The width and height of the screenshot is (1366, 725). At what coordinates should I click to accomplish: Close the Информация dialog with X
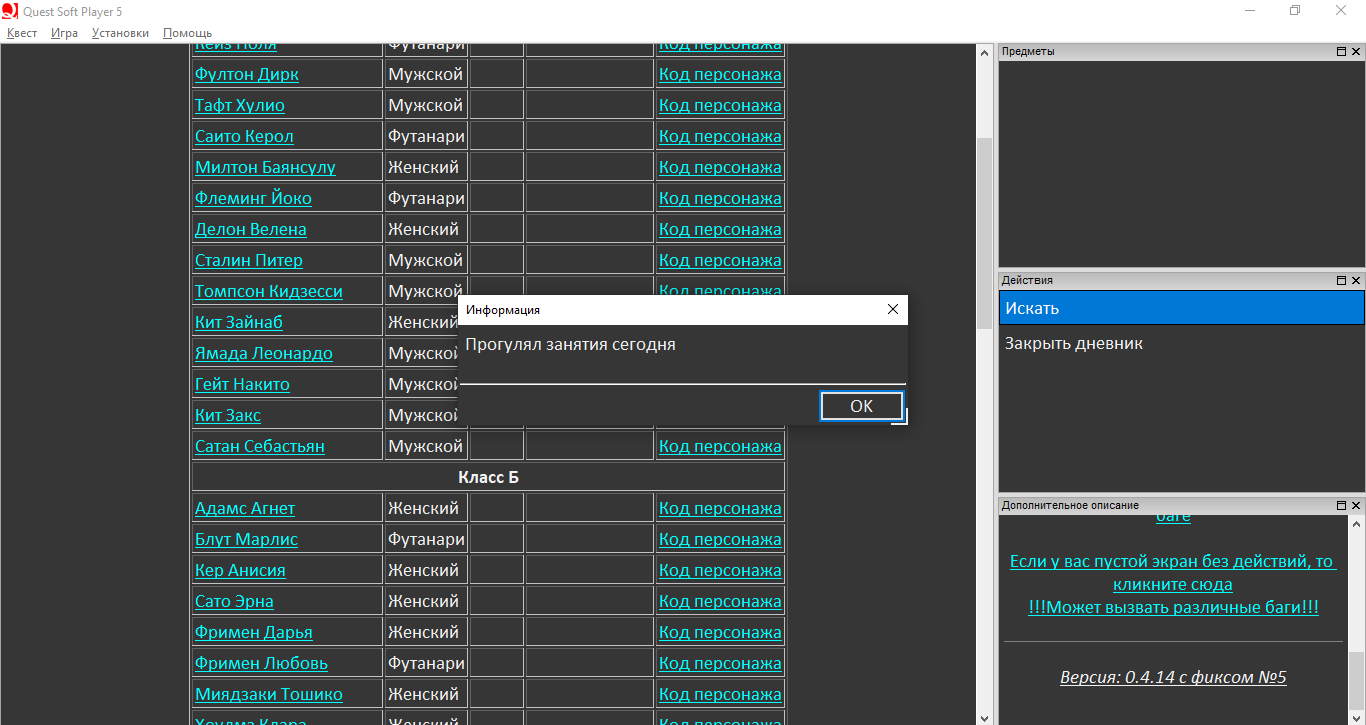point(893,310)
